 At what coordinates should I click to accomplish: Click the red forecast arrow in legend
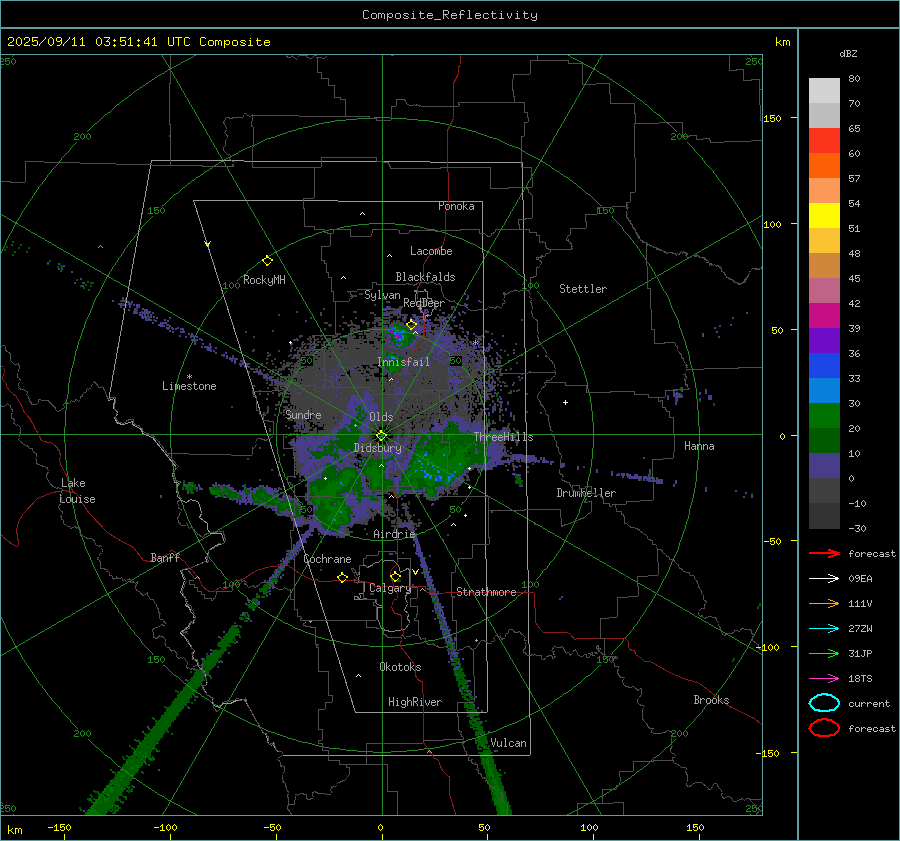pyautogui.click(x=824, y=553)
